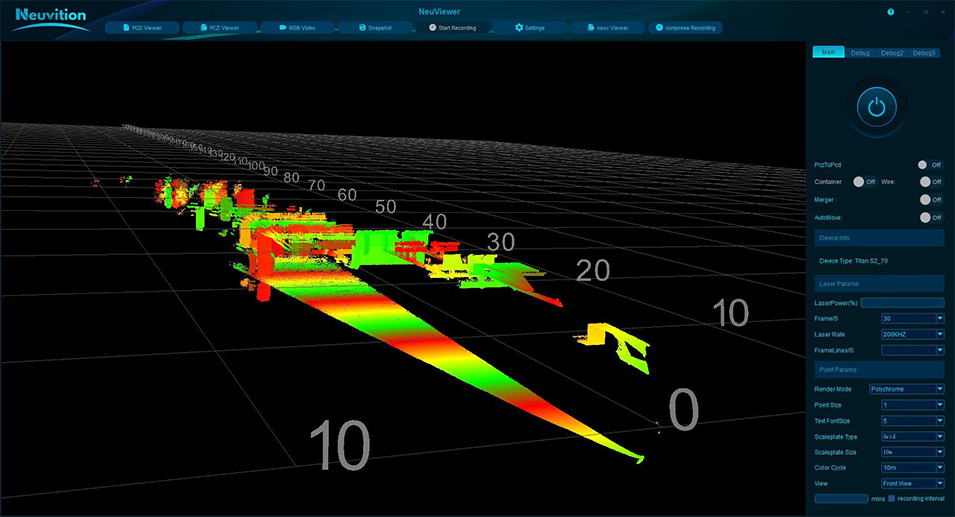Switch to the Debug3 tab
This screenshot has width=955, height=517.
[924, 53]
